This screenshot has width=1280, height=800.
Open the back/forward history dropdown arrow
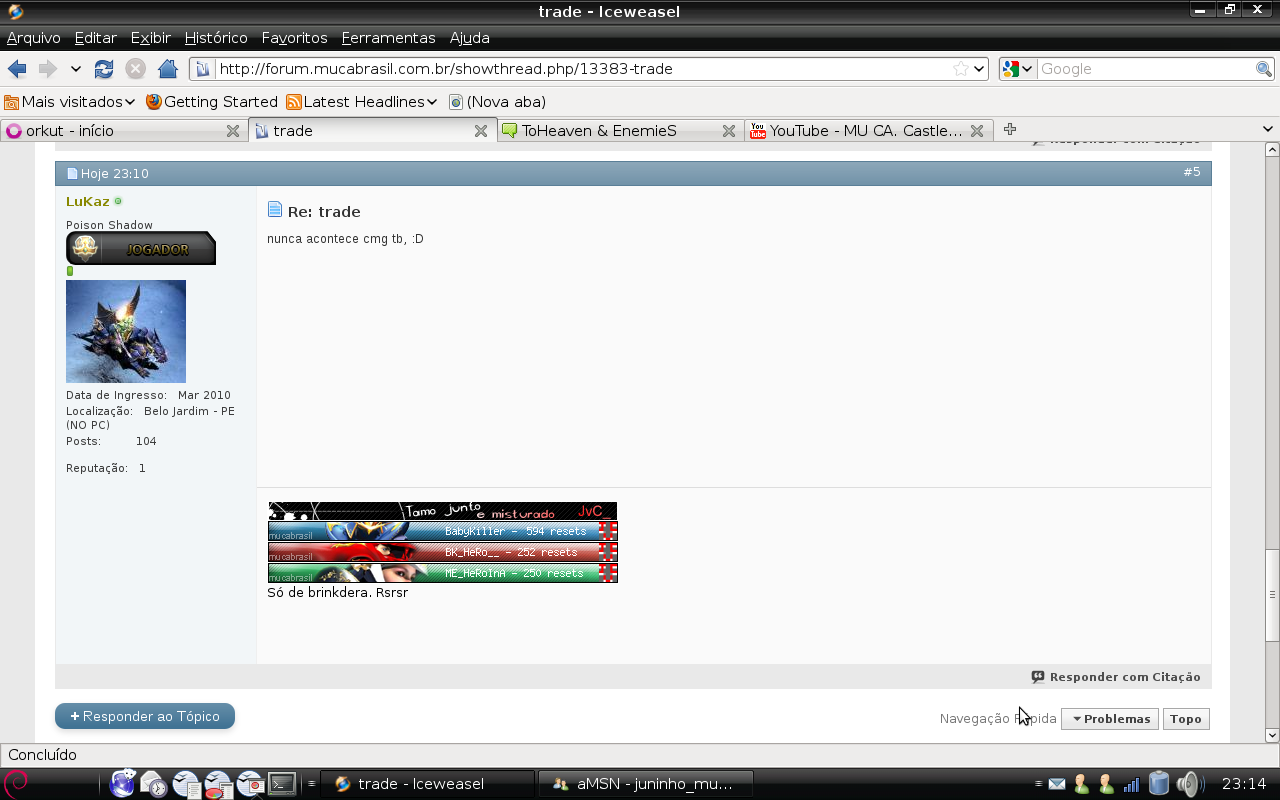click(76, 69)
